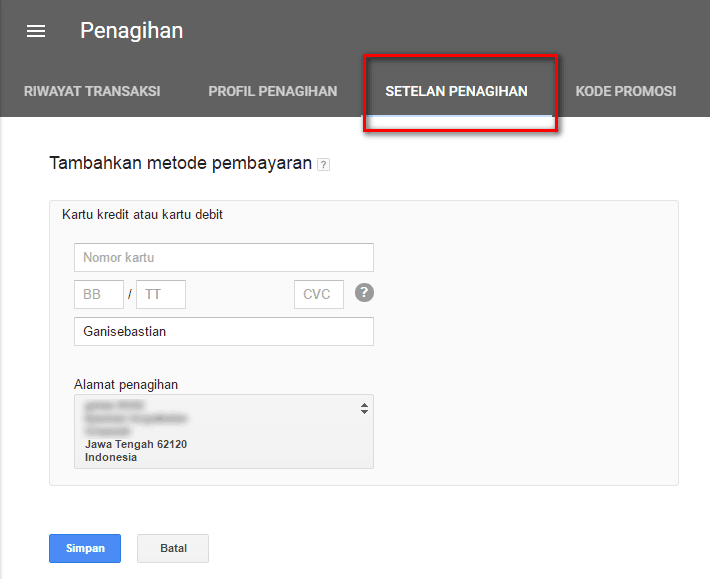Click the Kartu kredit atau kartu debit label
This screenshot has width=710, height=579.
[x=142, y=215]
